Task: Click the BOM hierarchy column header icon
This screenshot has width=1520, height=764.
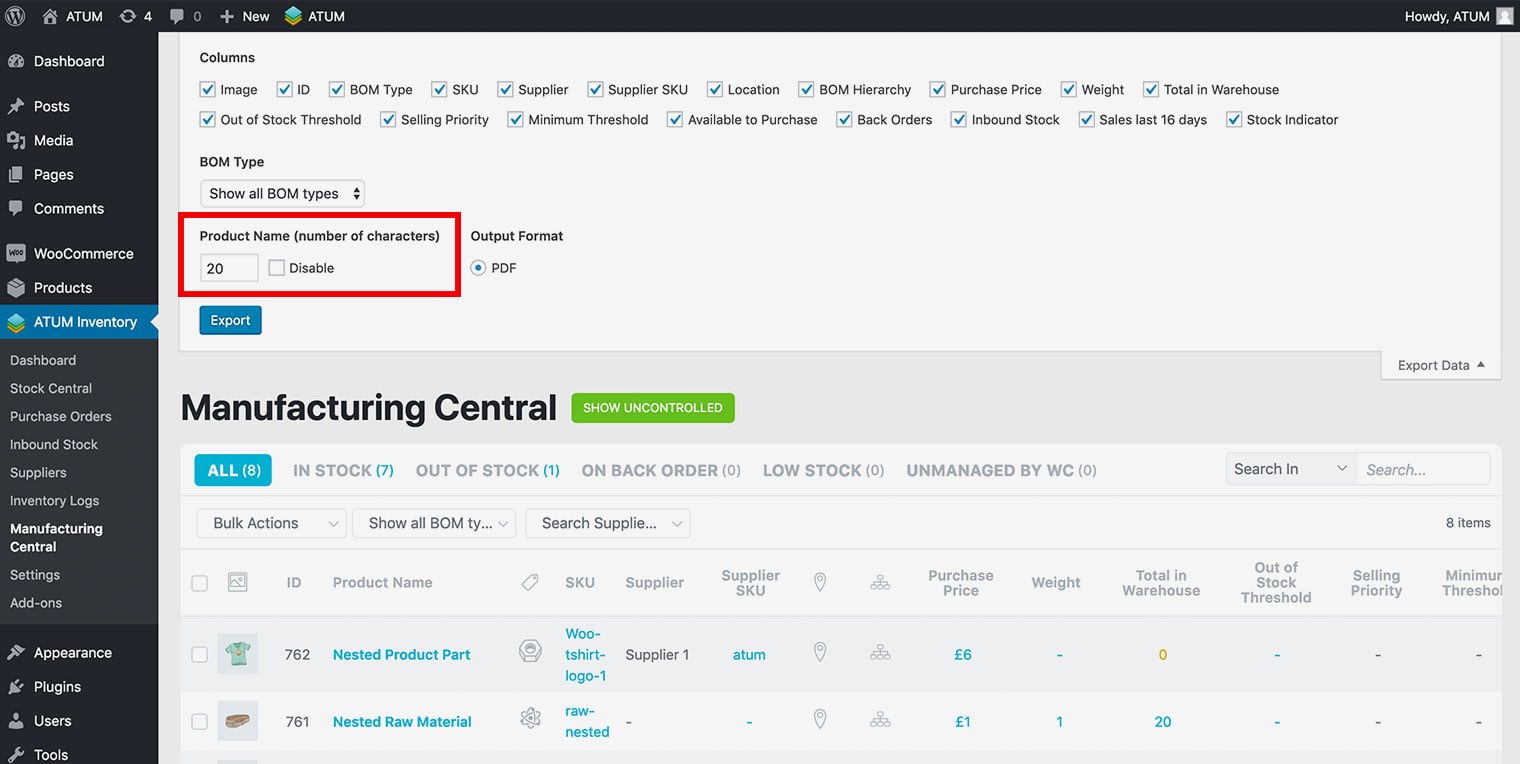Action: point(880,582)
